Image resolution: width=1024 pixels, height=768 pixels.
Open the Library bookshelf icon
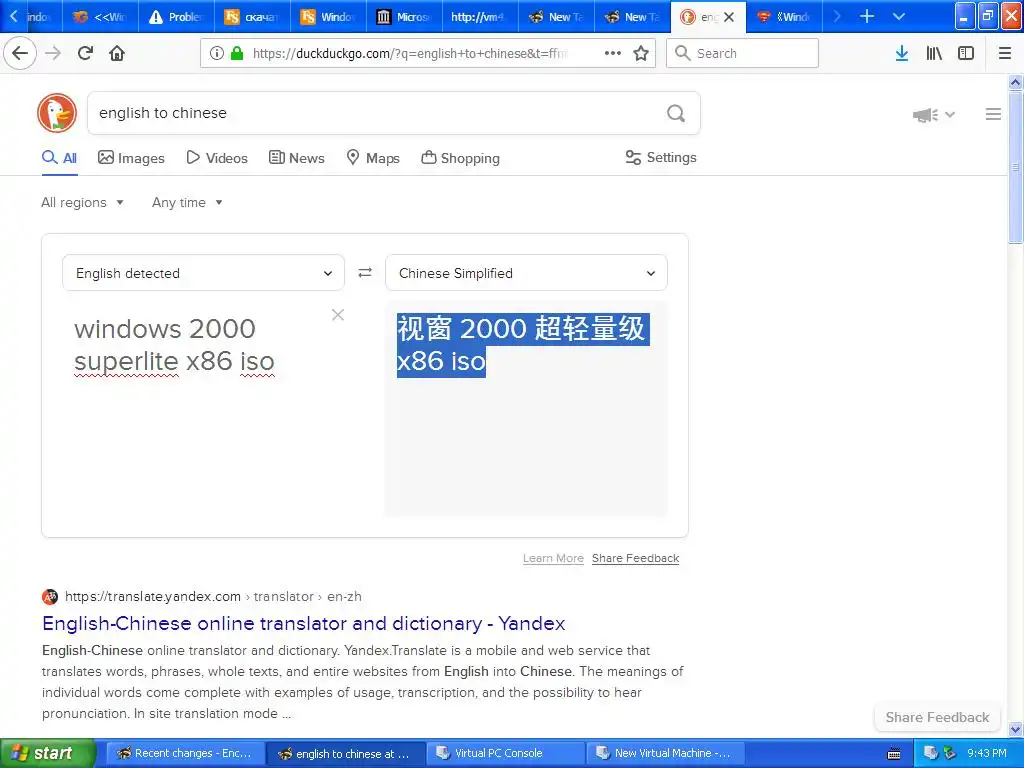(x=934, y=53)
